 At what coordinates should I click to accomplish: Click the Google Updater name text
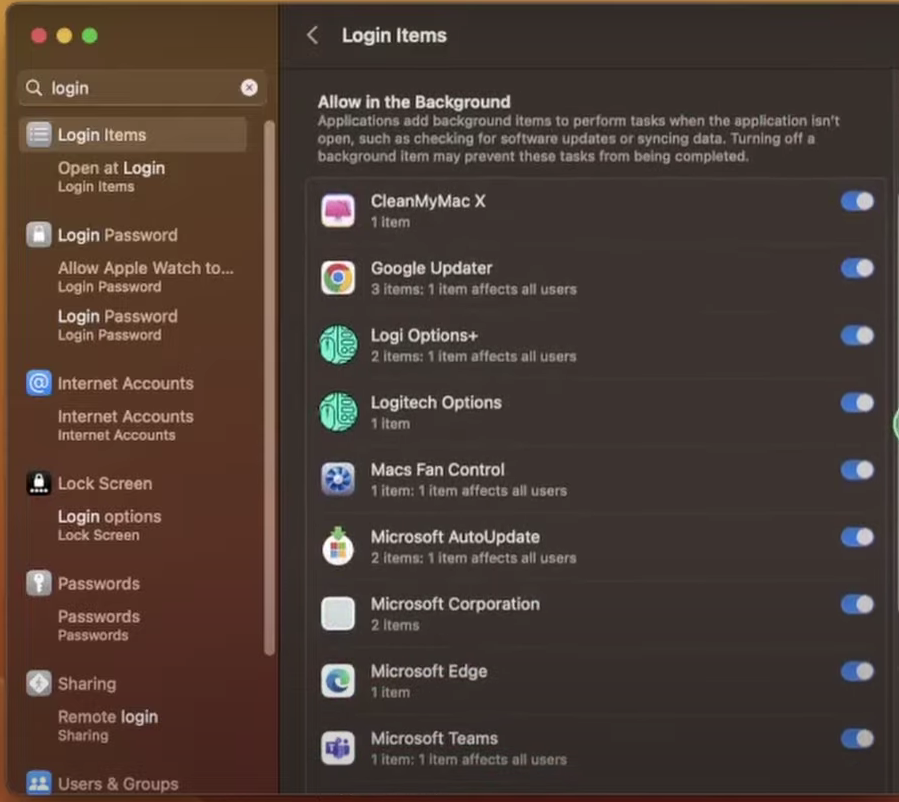(431, 268)
